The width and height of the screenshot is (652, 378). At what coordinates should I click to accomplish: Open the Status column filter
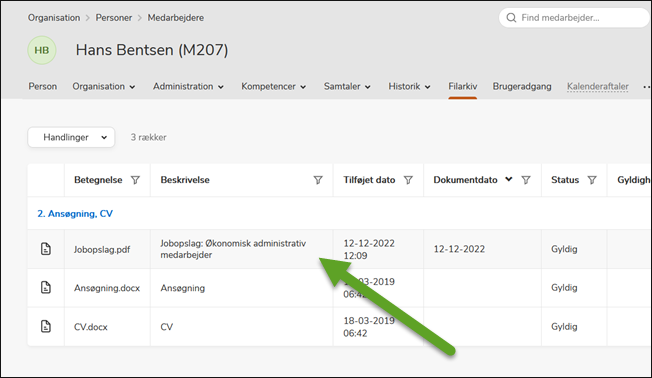pyautogui.click(x=592, y=180)
